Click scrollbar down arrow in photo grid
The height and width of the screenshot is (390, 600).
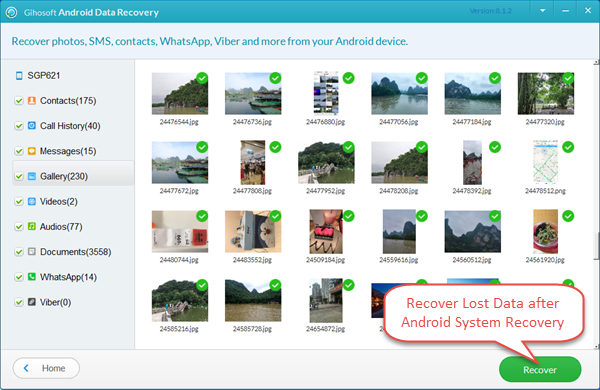[x=597, y=347]
